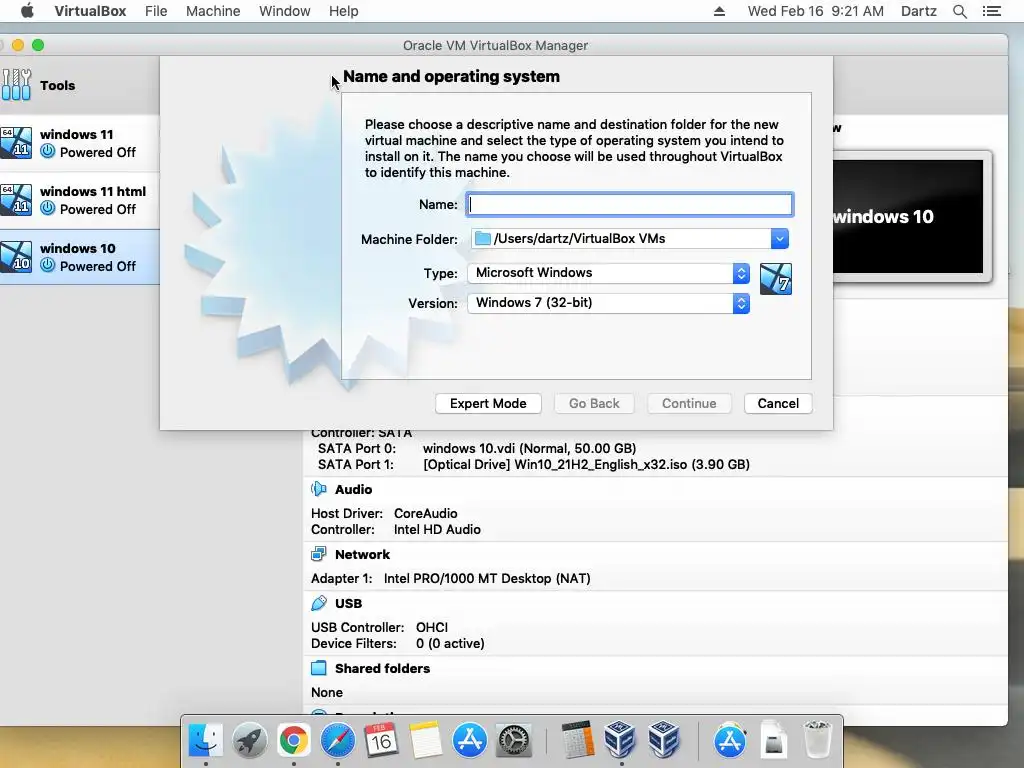
Task: Click the Intel HD Audio controller value
Action: pos(437,529)
